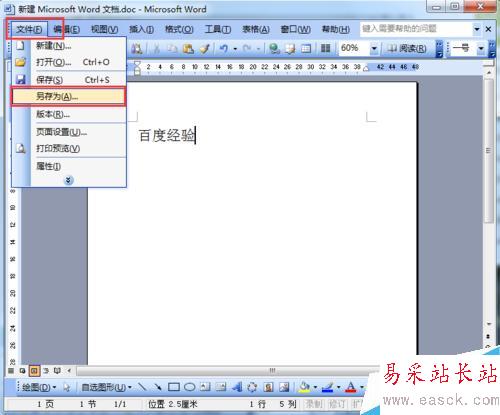Open the 60% zoom dropdown
This screenshot has width=500, height=415.
374,49
